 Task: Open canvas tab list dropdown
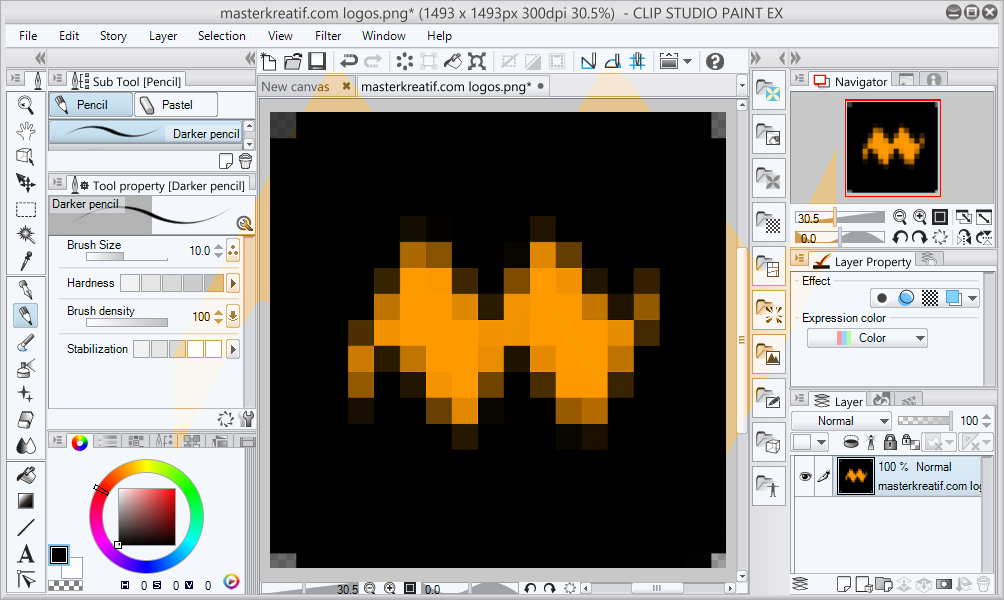pos(742,85)
